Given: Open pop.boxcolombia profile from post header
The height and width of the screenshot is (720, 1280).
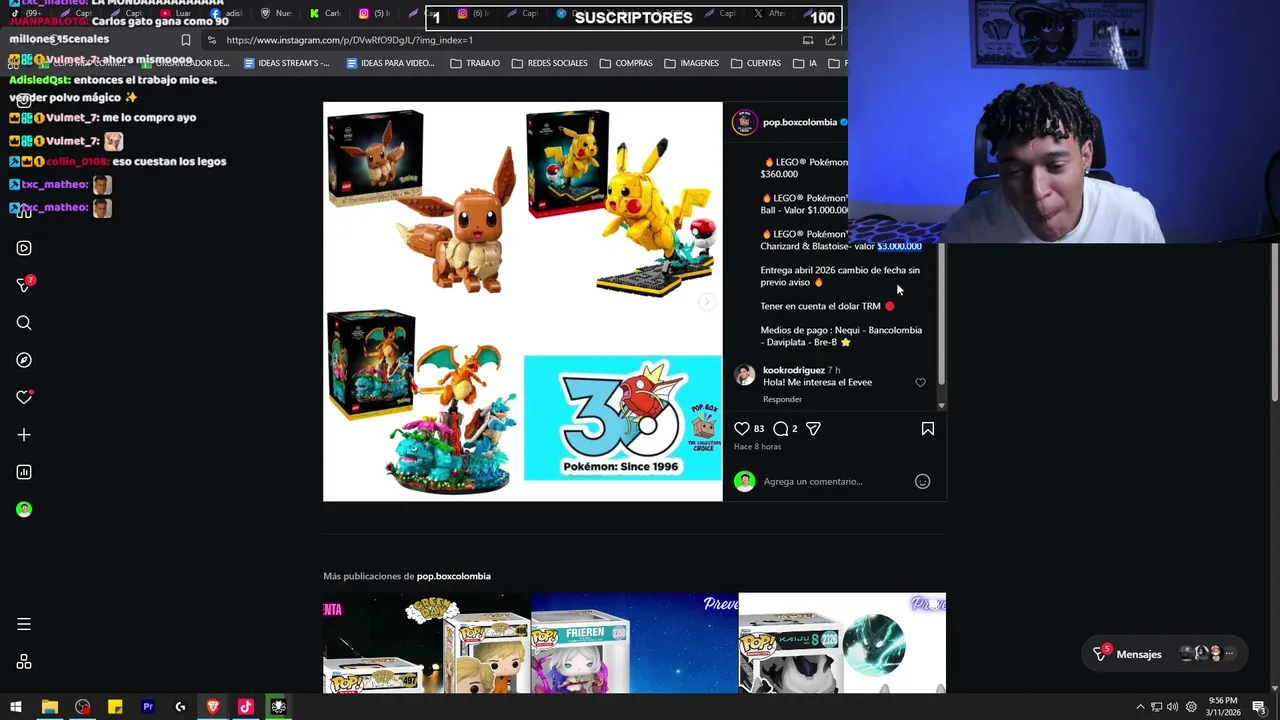Looking at the screenshot, I should [x=799, y=122].
